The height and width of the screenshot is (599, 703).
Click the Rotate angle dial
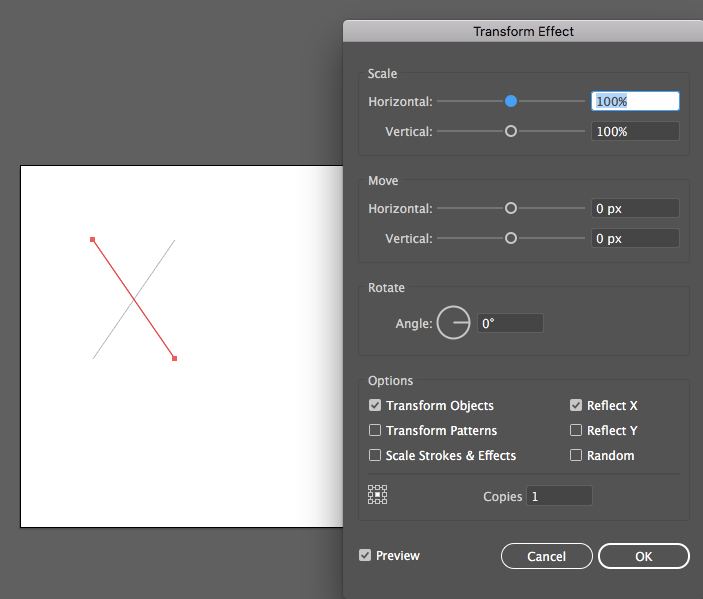point(453,323)
